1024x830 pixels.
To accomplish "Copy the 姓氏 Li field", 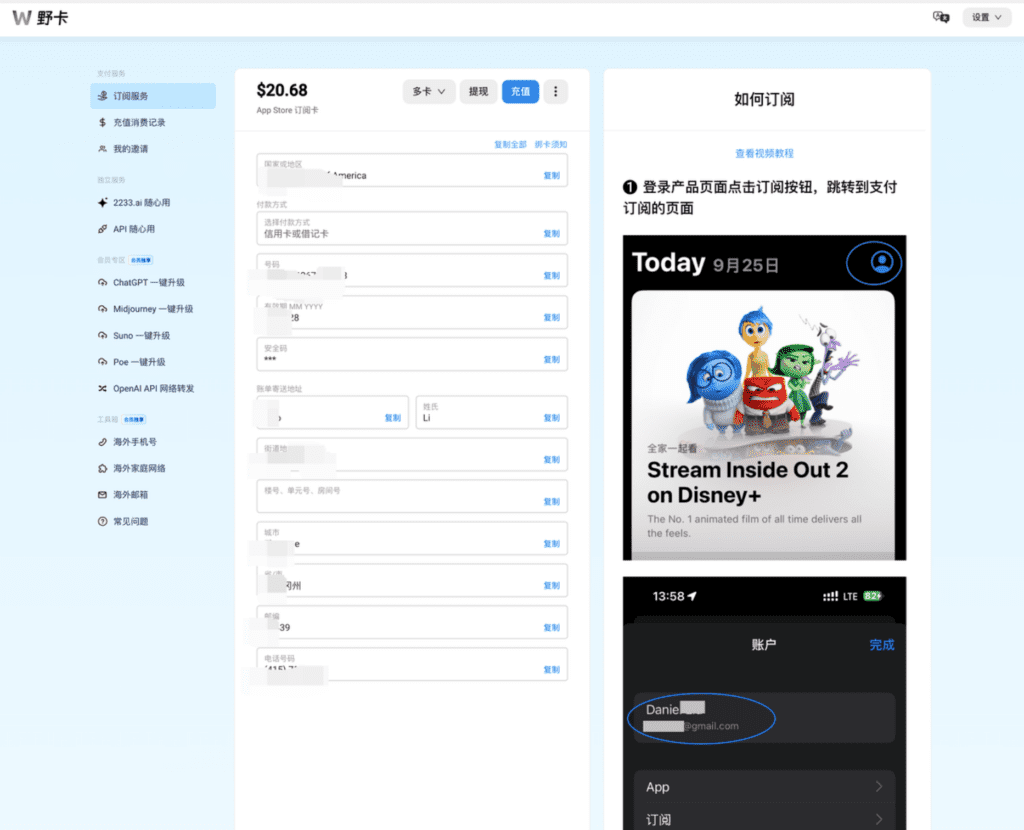I will [x=552, y=418].
